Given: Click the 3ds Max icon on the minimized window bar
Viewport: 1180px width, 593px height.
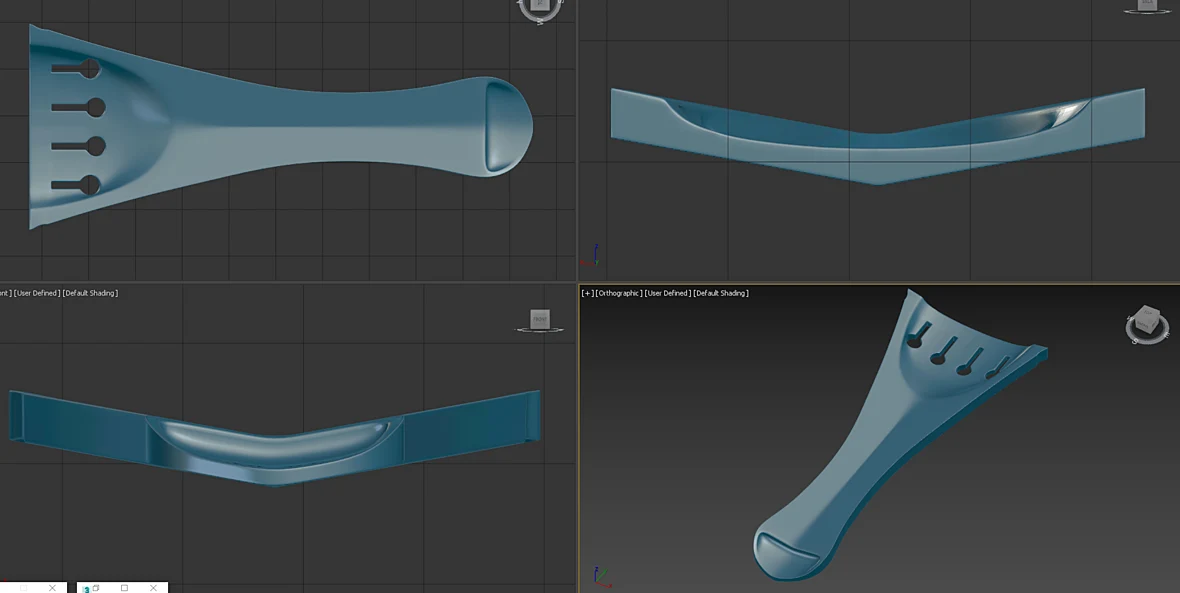Looking at the screenshot, I should [x=87, y=588].
